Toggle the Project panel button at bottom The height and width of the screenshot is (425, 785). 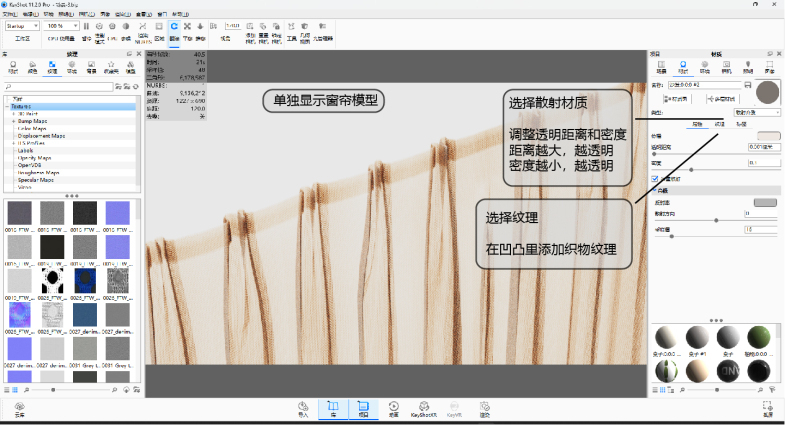362,408
